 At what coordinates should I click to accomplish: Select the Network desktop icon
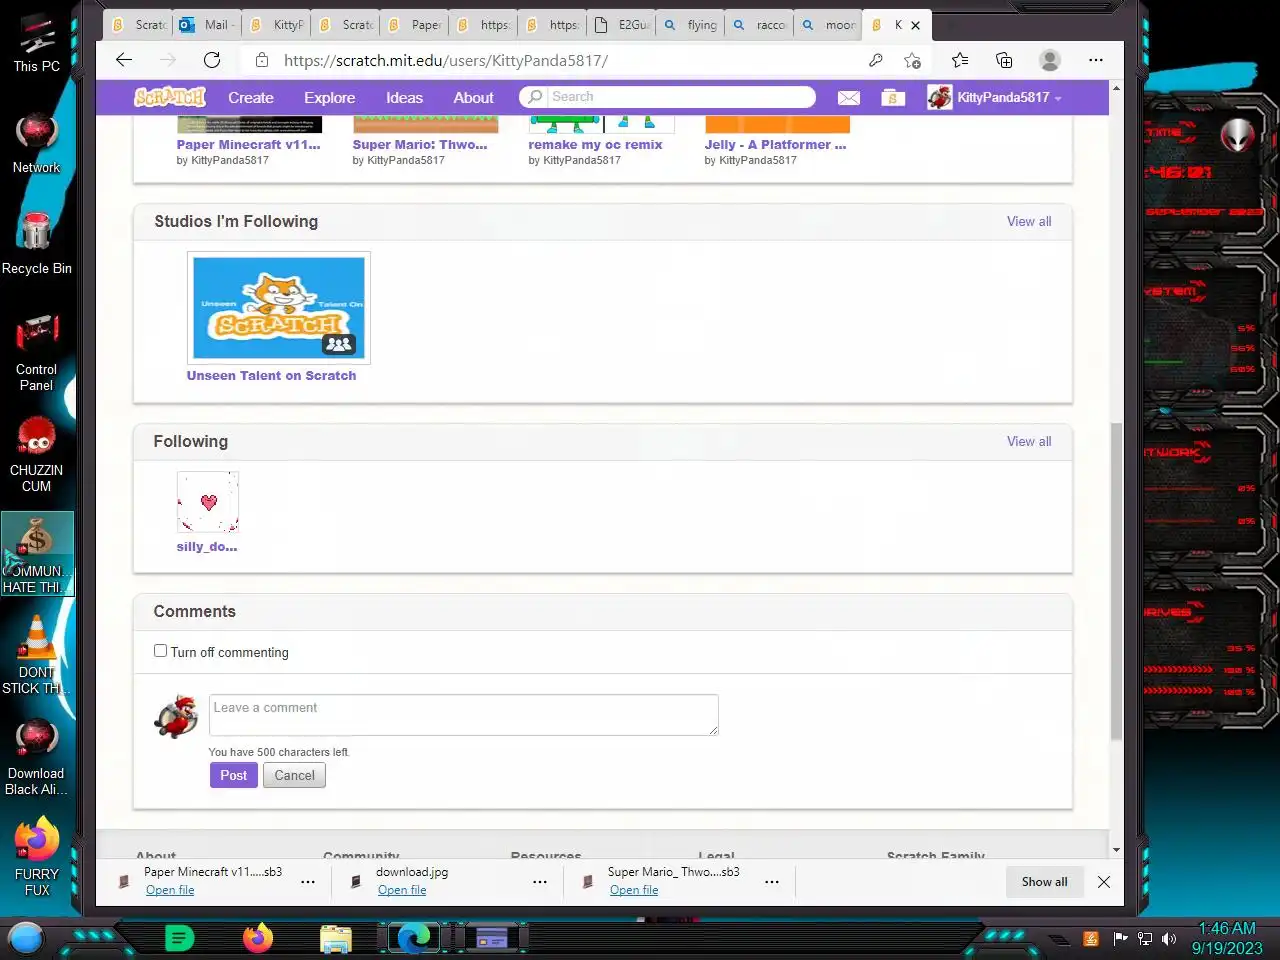(36, 144)
